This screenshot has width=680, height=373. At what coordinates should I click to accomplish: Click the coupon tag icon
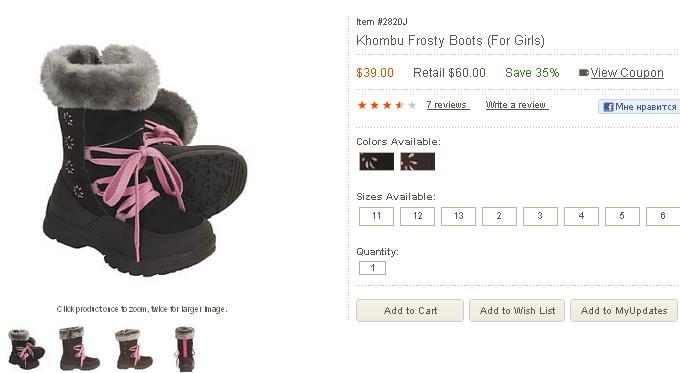[584, 72]
